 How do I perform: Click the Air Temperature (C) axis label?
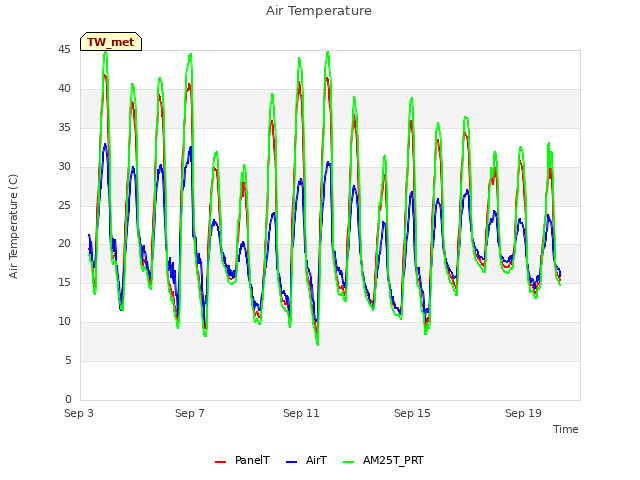[13, 226]
